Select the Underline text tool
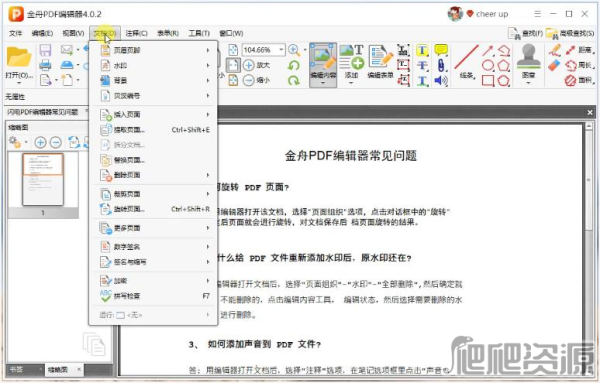Screen dimensions: 600x383 pyautogui.click(x=422, y=81)
